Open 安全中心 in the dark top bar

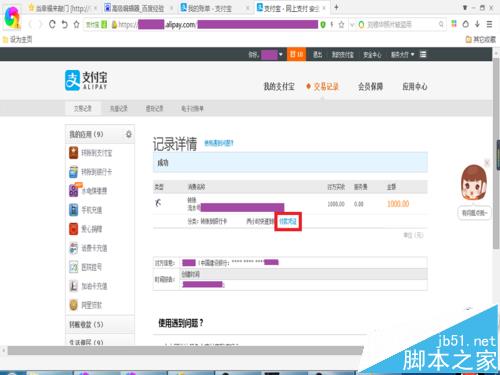(372, 54)
